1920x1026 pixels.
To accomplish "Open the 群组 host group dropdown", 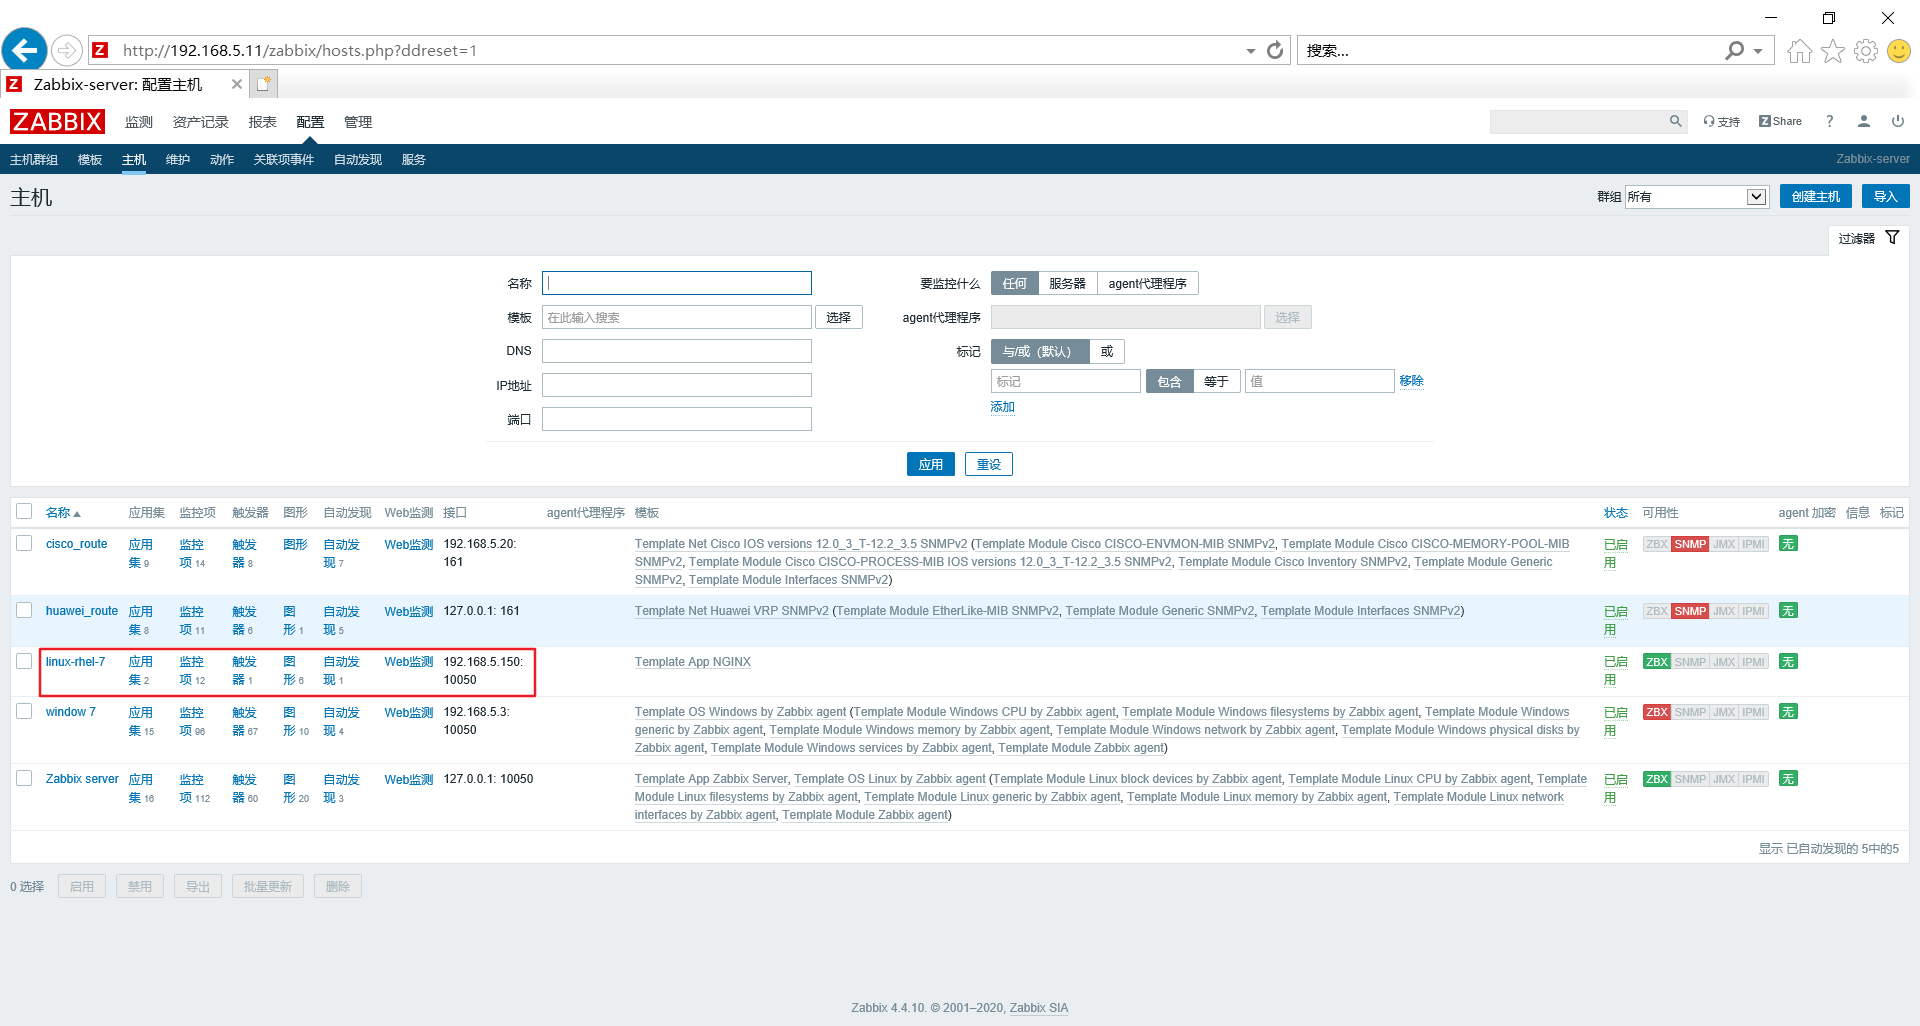I will click(x=1697, y=197).
